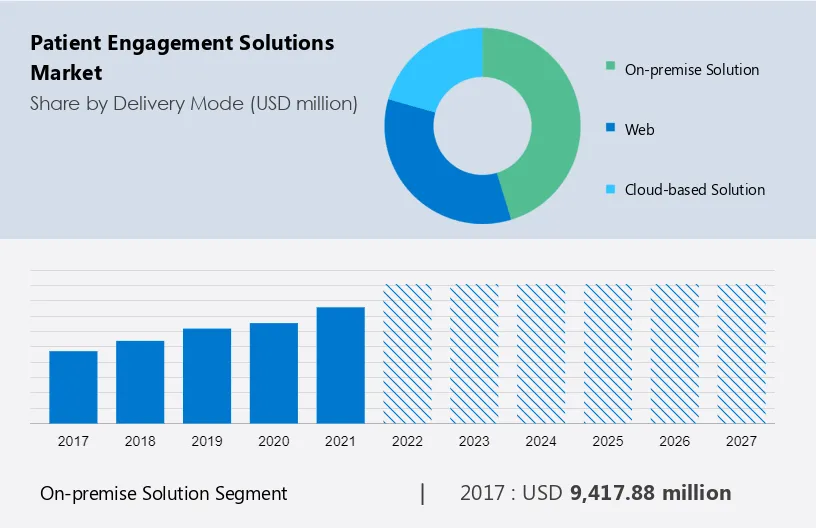Click the 2022 axis label
This screenshot has height=528, width=816.
click(407, 441)
